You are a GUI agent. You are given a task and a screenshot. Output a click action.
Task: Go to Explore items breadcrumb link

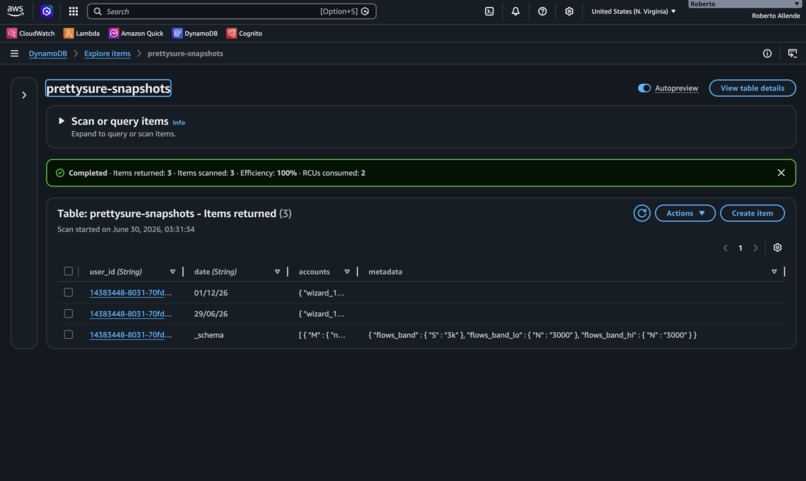pyautogui.click(x=107, y=53)
